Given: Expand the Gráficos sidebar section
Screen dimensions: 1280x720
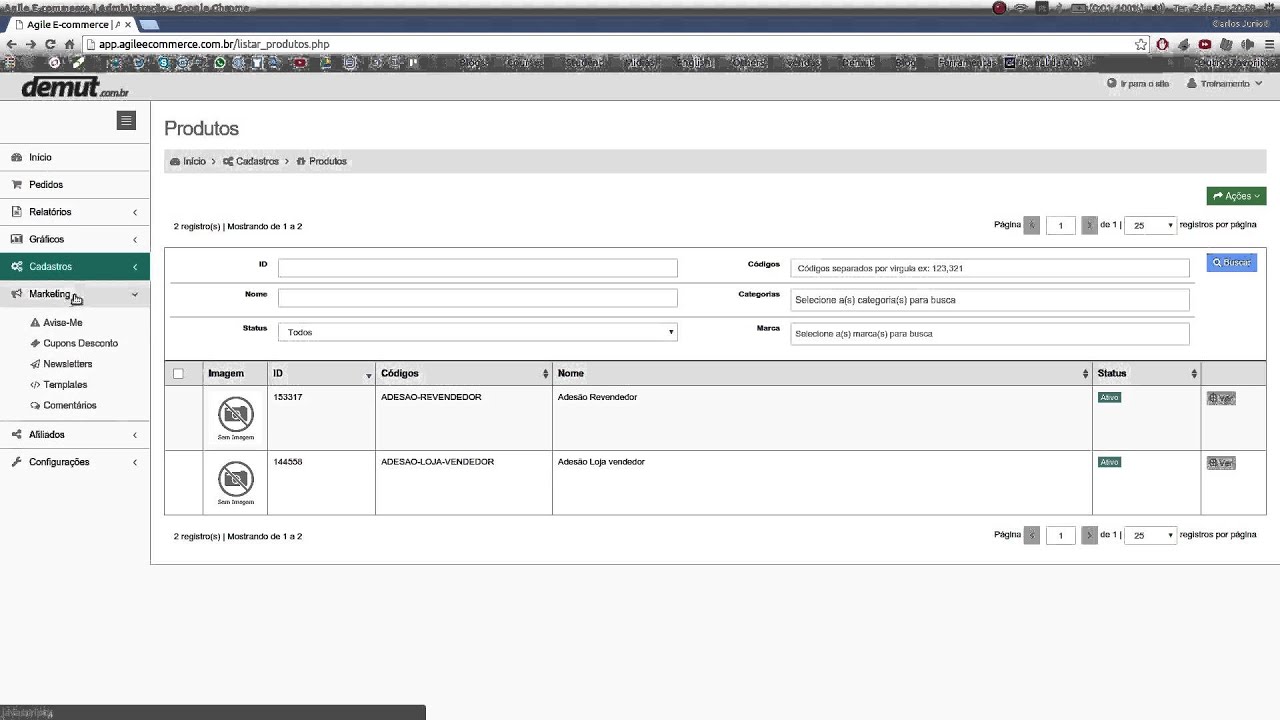Looking at the screenshot, I should coord(75,239).
